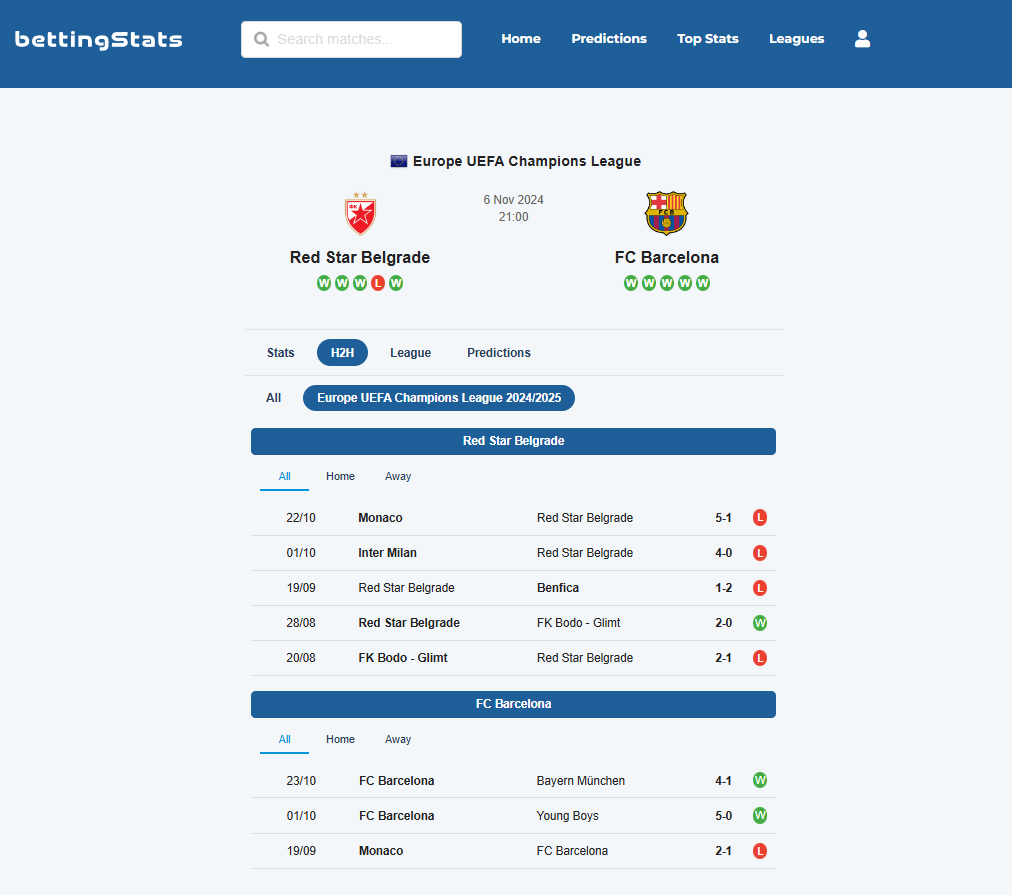
Task: Click the 5-1 score
Action: [724, 518]
